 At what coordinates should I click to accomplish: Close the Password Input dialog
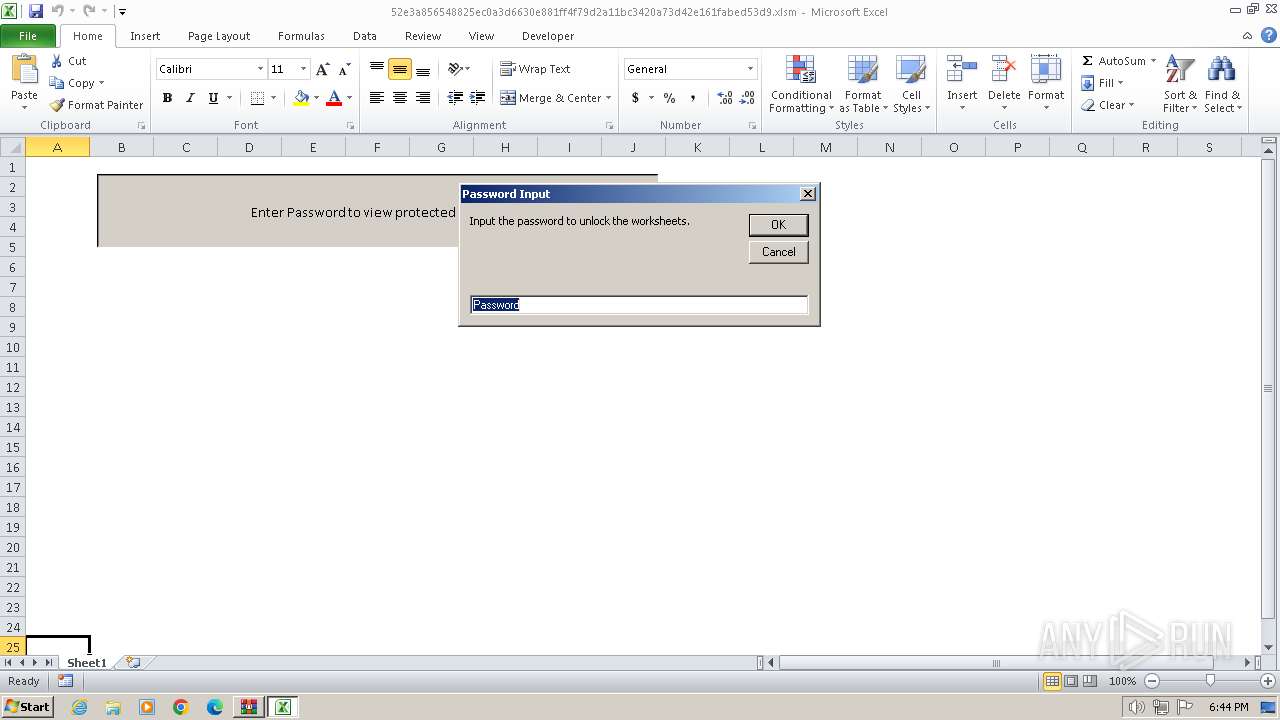pyautogui.click(x=808, y=194)
